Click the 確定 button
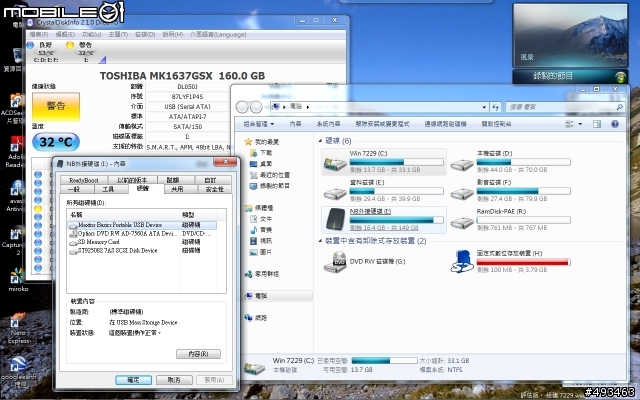Screen dimensions: 640x400 [x=133, y=380]
